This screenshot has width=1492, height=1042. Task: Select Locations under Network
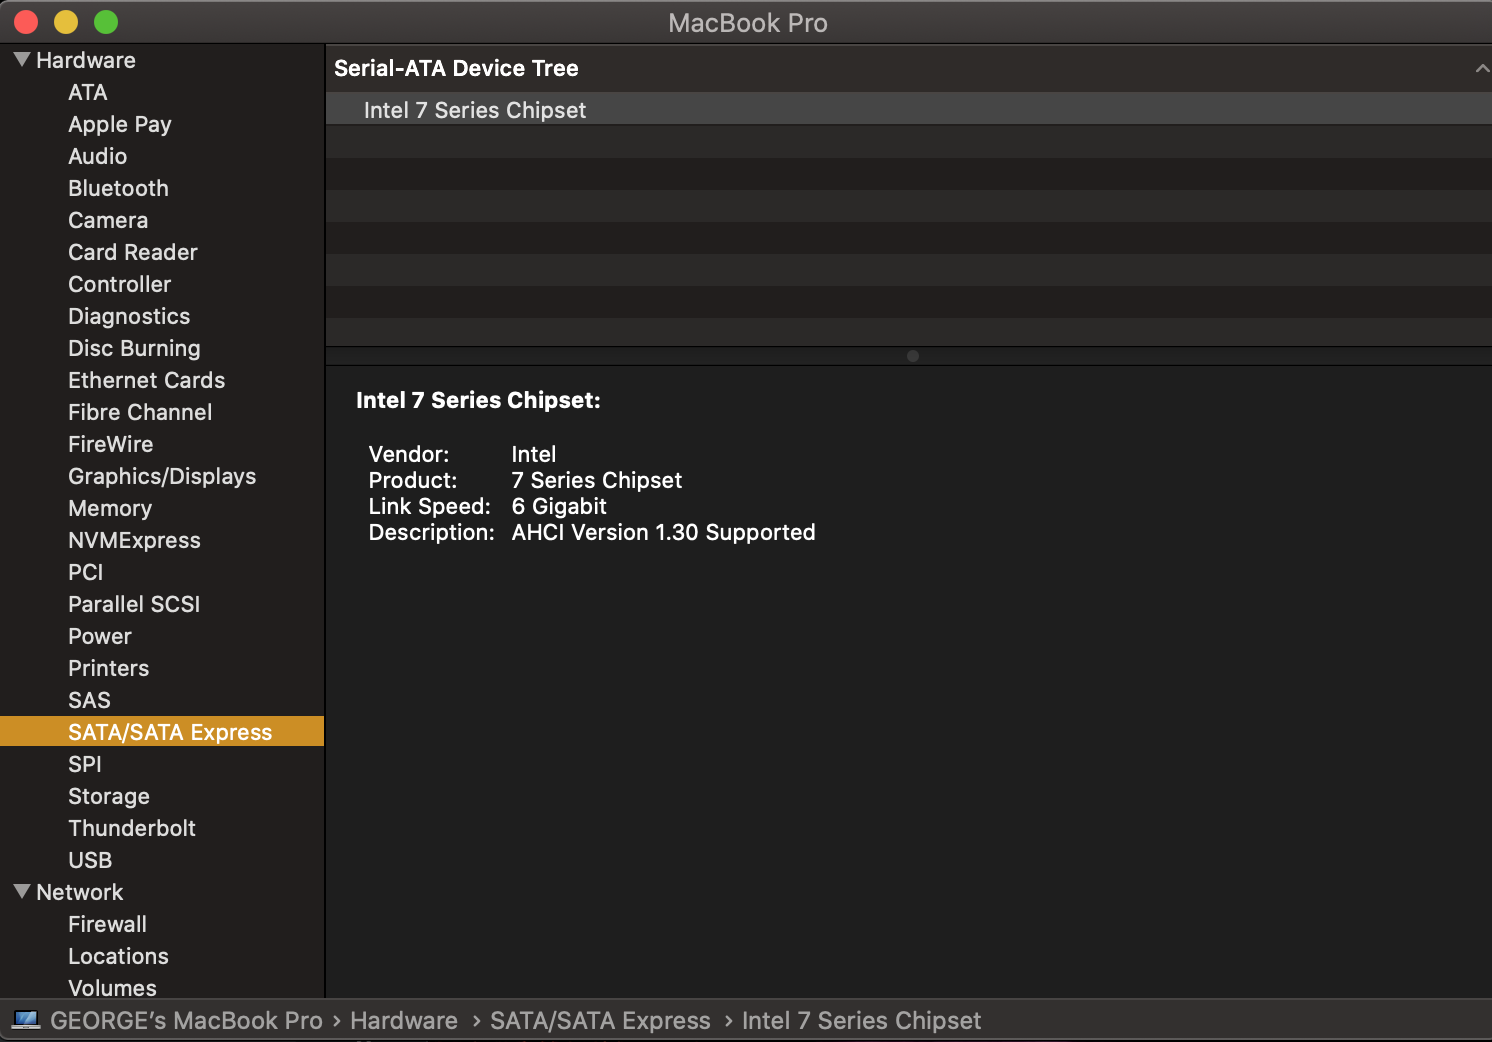[x=118, y=956]
